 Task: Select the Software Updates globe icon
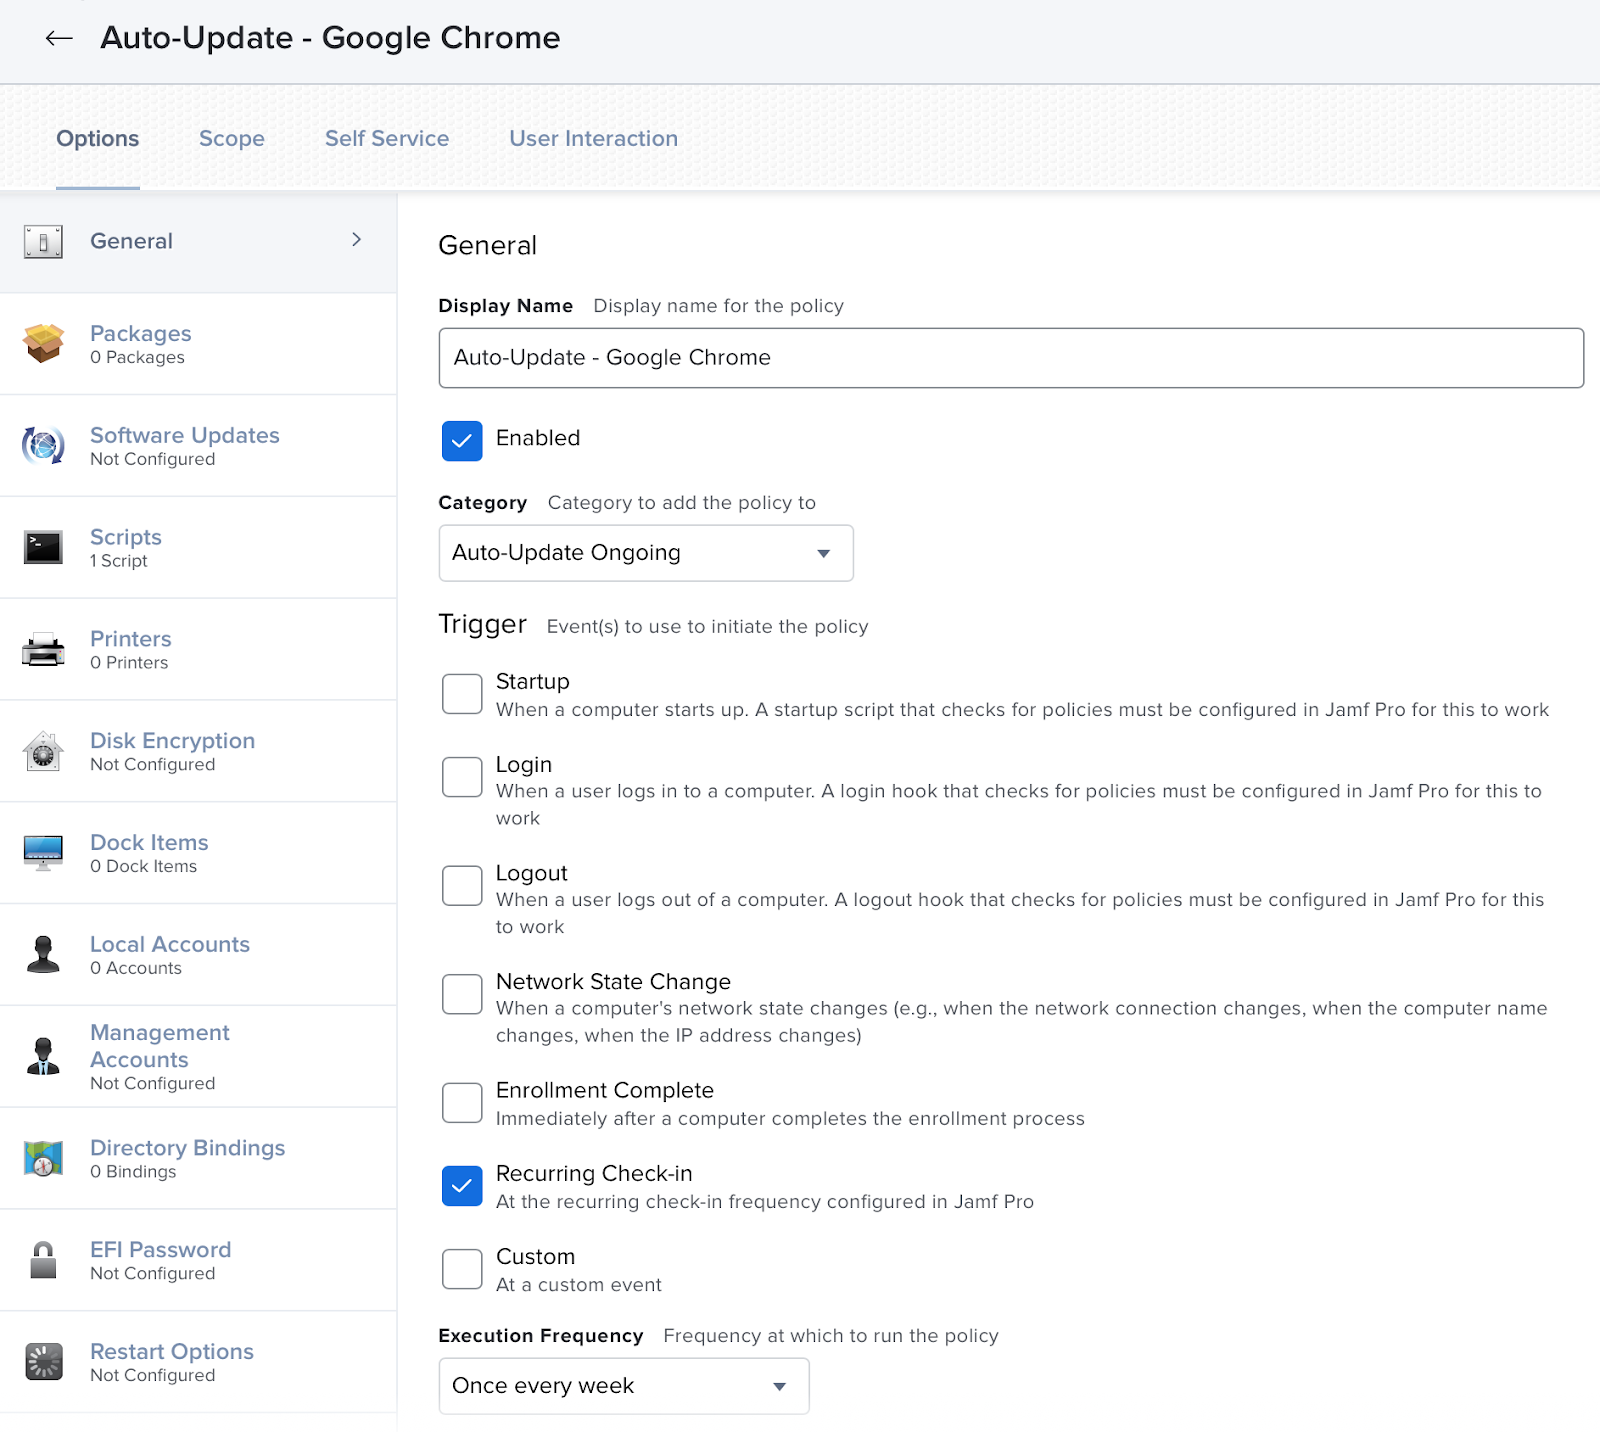43,445
